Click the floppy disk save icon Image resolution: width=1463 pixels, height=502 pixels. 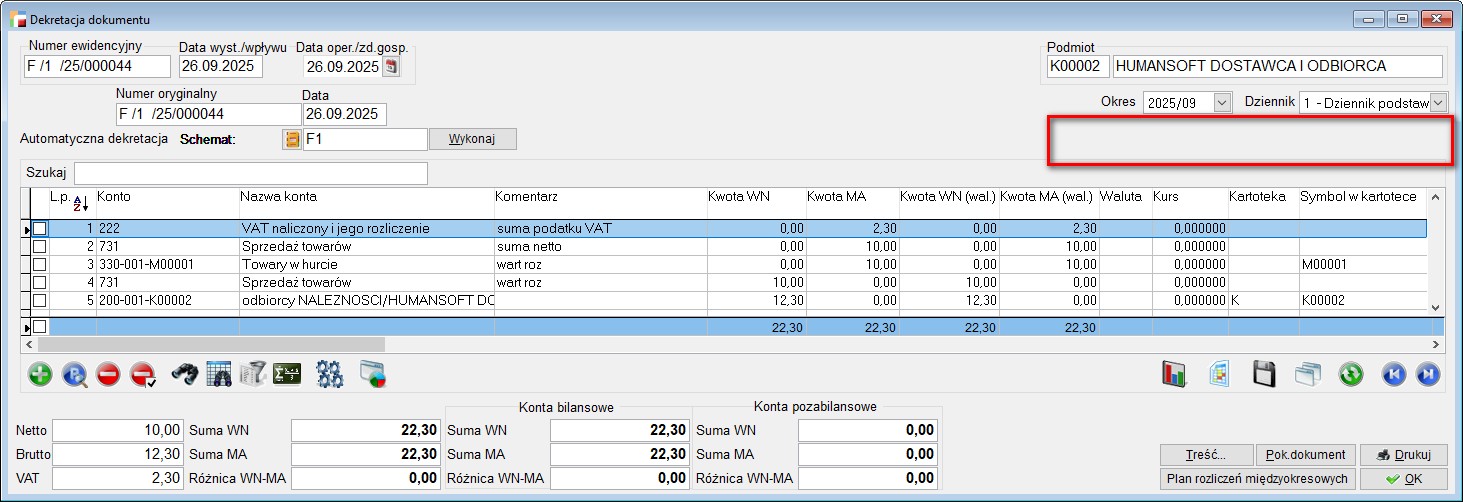(x=1265, y=375)
